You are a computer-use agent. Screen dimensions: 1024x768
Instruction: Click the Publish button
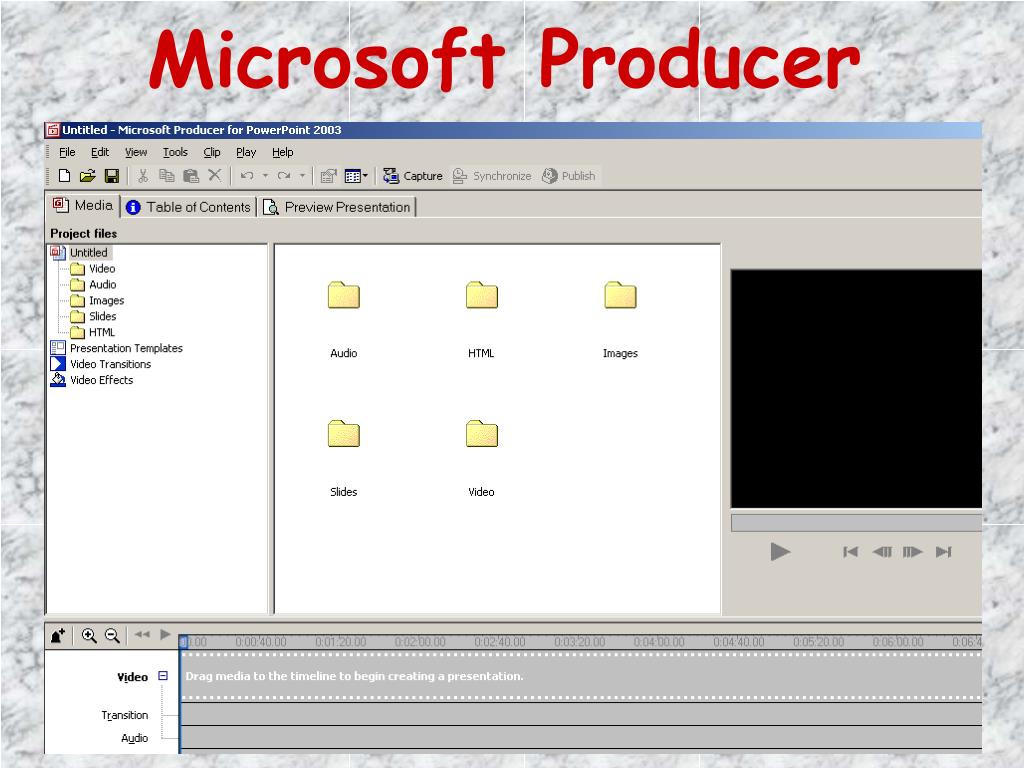point(569,176)
